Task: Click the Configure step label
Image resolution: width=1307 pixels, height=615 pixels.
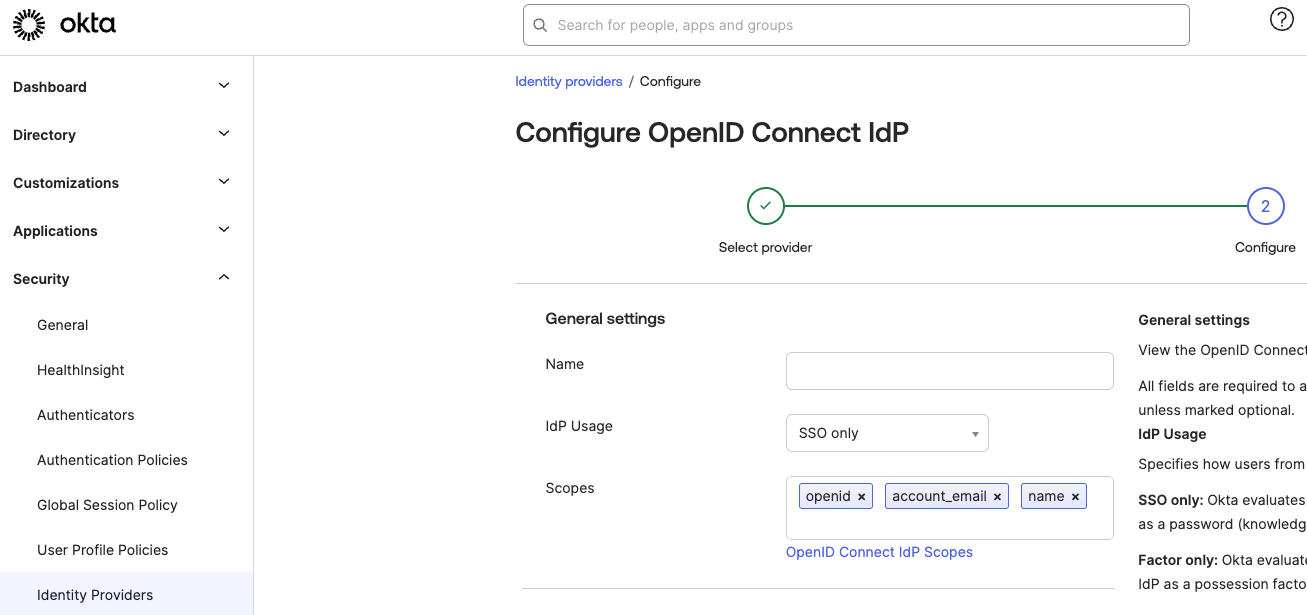Action: point(1265,247)
